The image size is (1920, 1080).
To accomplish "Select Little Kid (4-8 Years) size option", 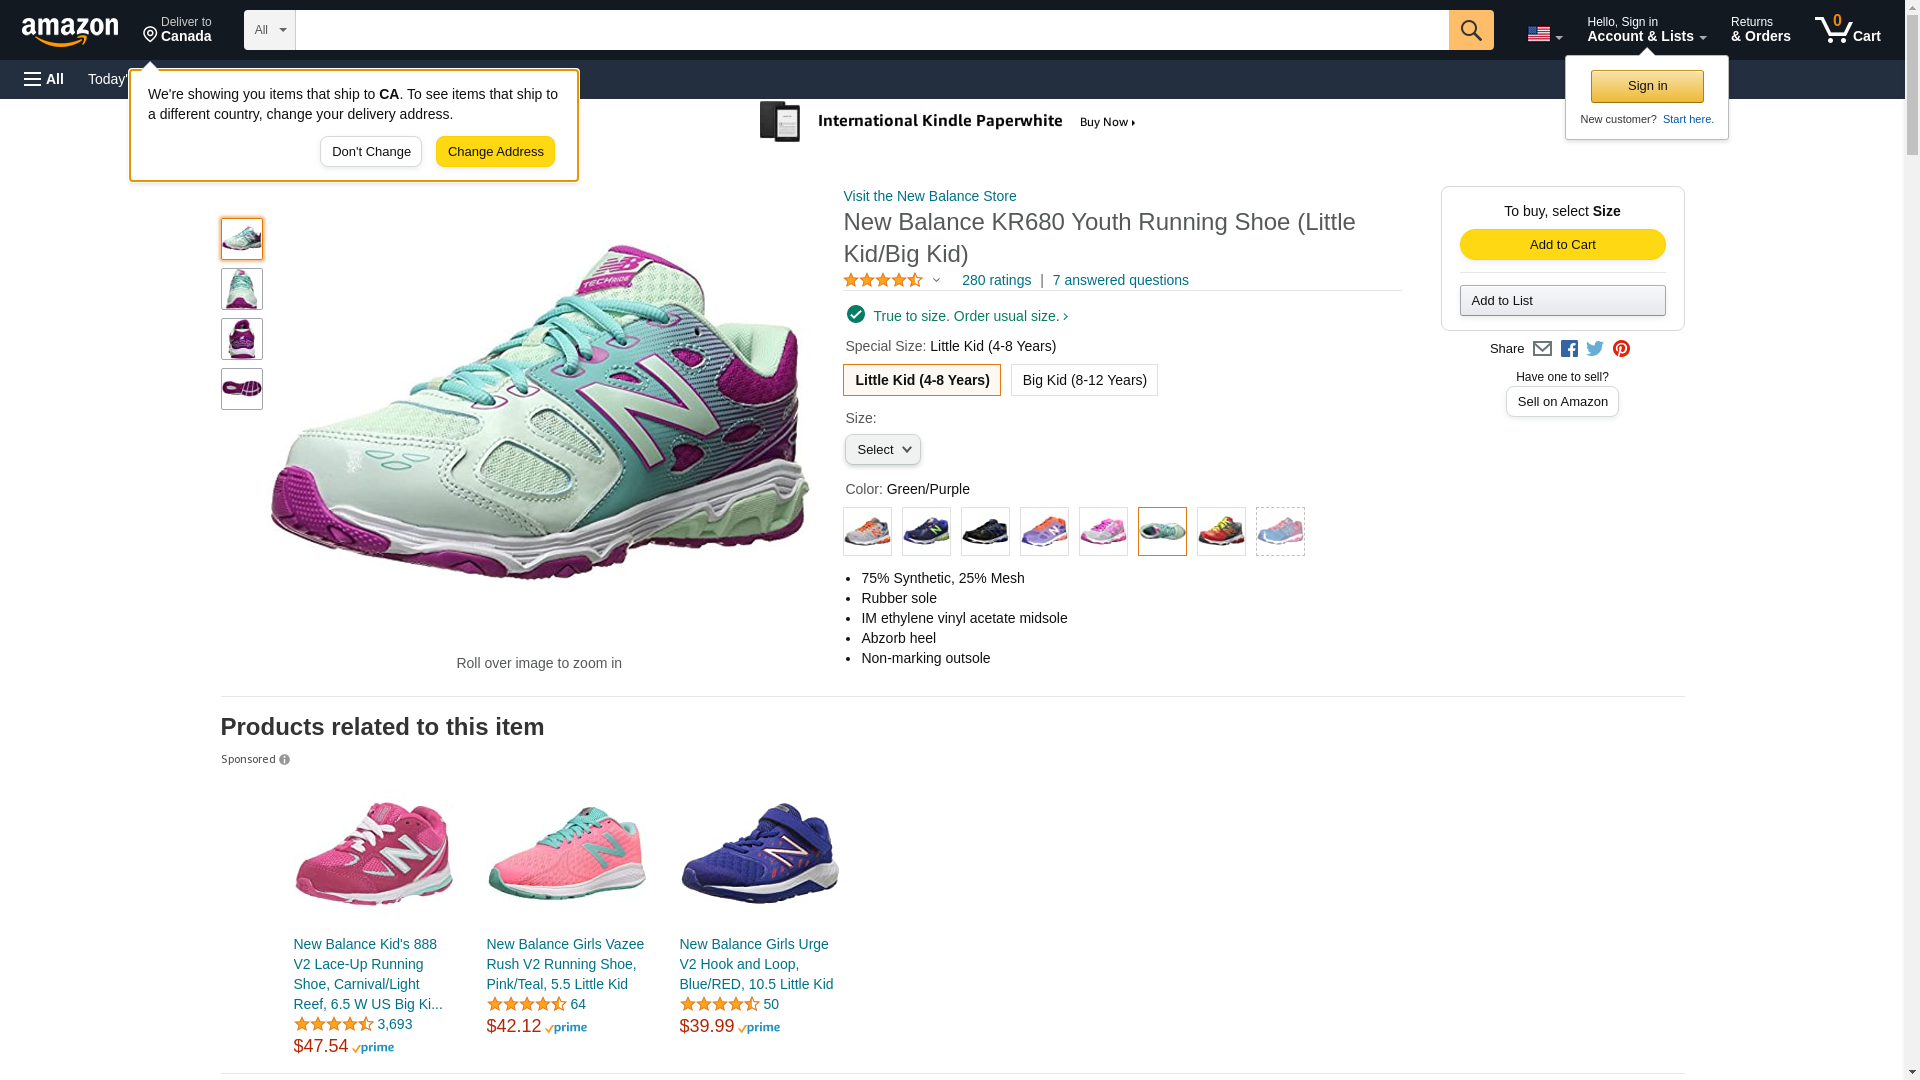I will point(921,380).
